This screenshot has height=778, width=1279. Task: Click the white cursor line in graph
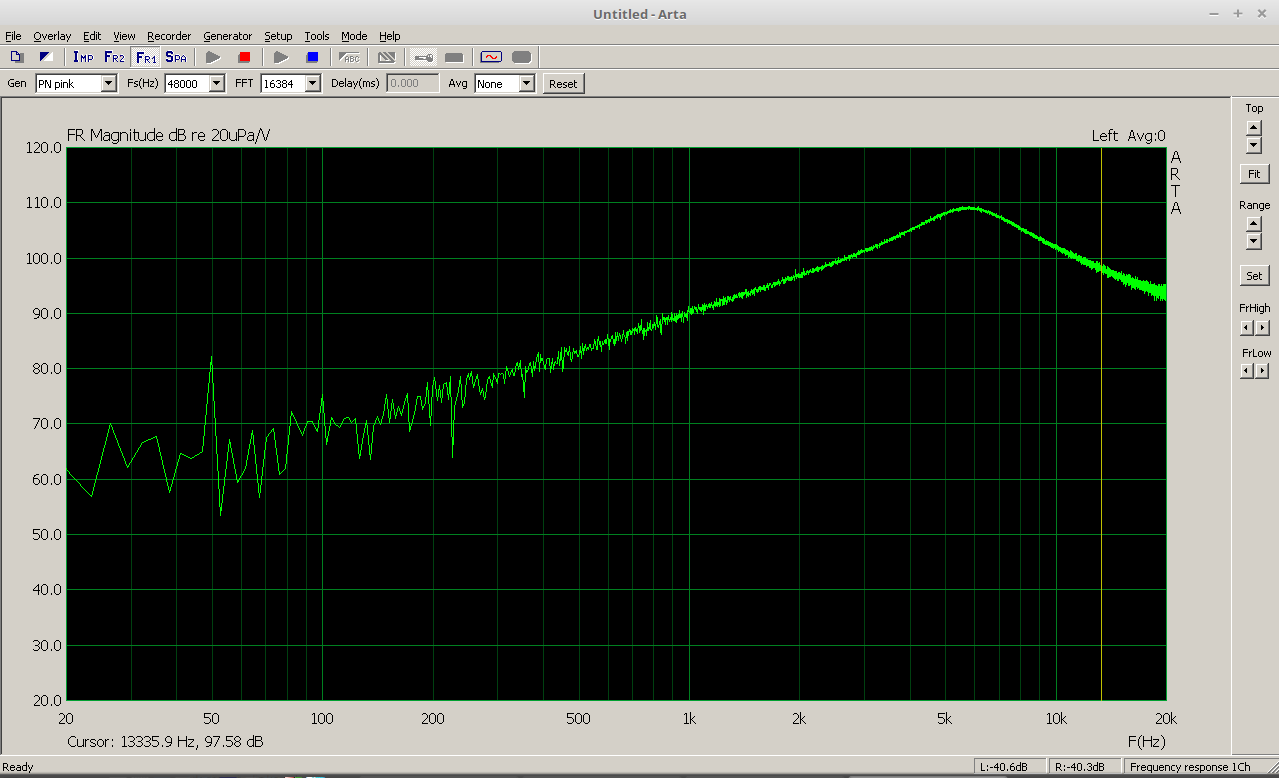tap(1101, 424)
